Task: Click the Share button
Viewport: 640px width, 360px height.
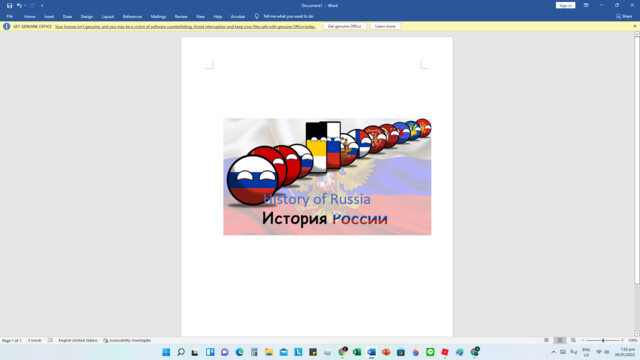Action: coord(624,16)
